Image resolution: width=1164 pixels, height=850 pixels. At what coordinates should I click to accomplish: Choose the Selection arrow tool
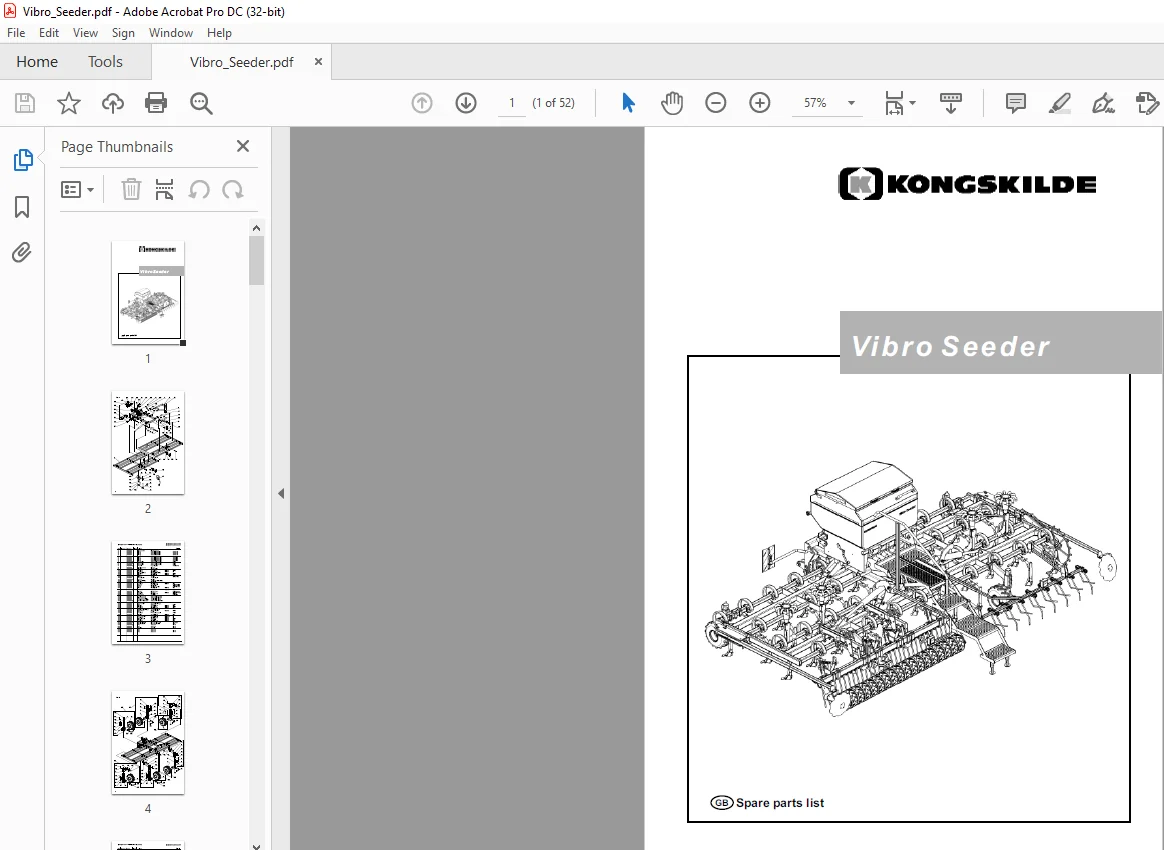[x=628, y=103]
